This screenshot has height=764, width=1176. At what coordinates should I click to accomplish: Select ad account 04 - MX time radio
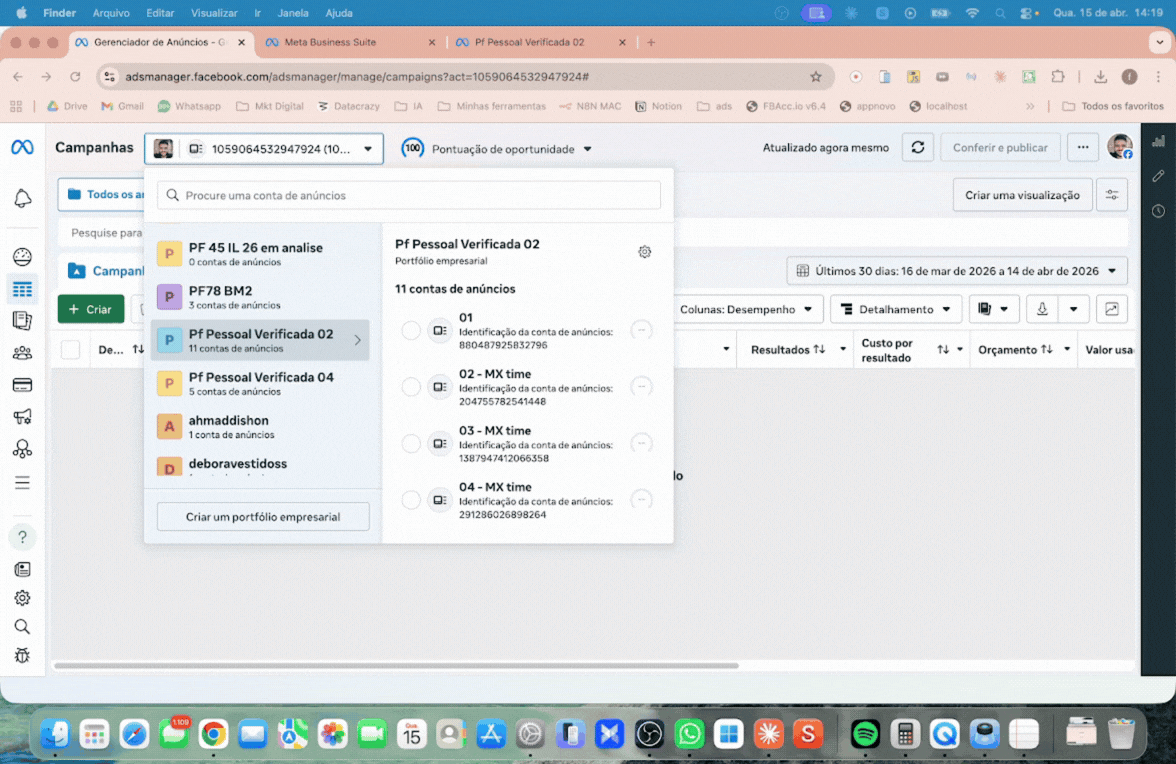pyautogui.click(x=410, y=500)
